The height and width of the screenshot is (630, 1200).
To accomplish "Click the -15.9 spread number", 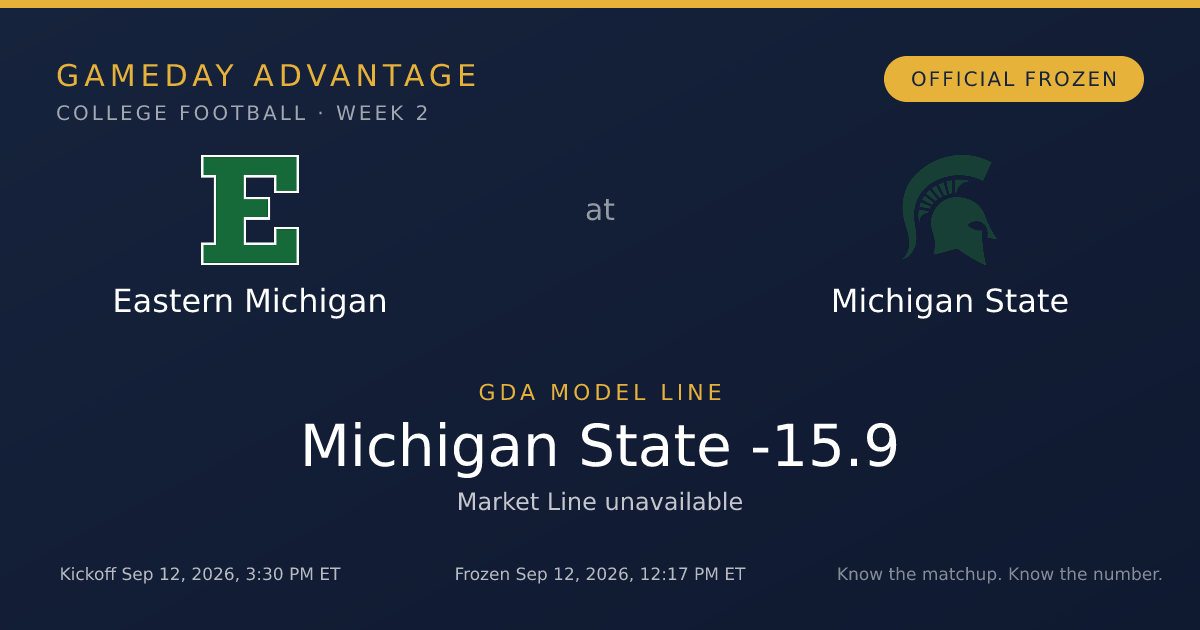I will [825, 446].
